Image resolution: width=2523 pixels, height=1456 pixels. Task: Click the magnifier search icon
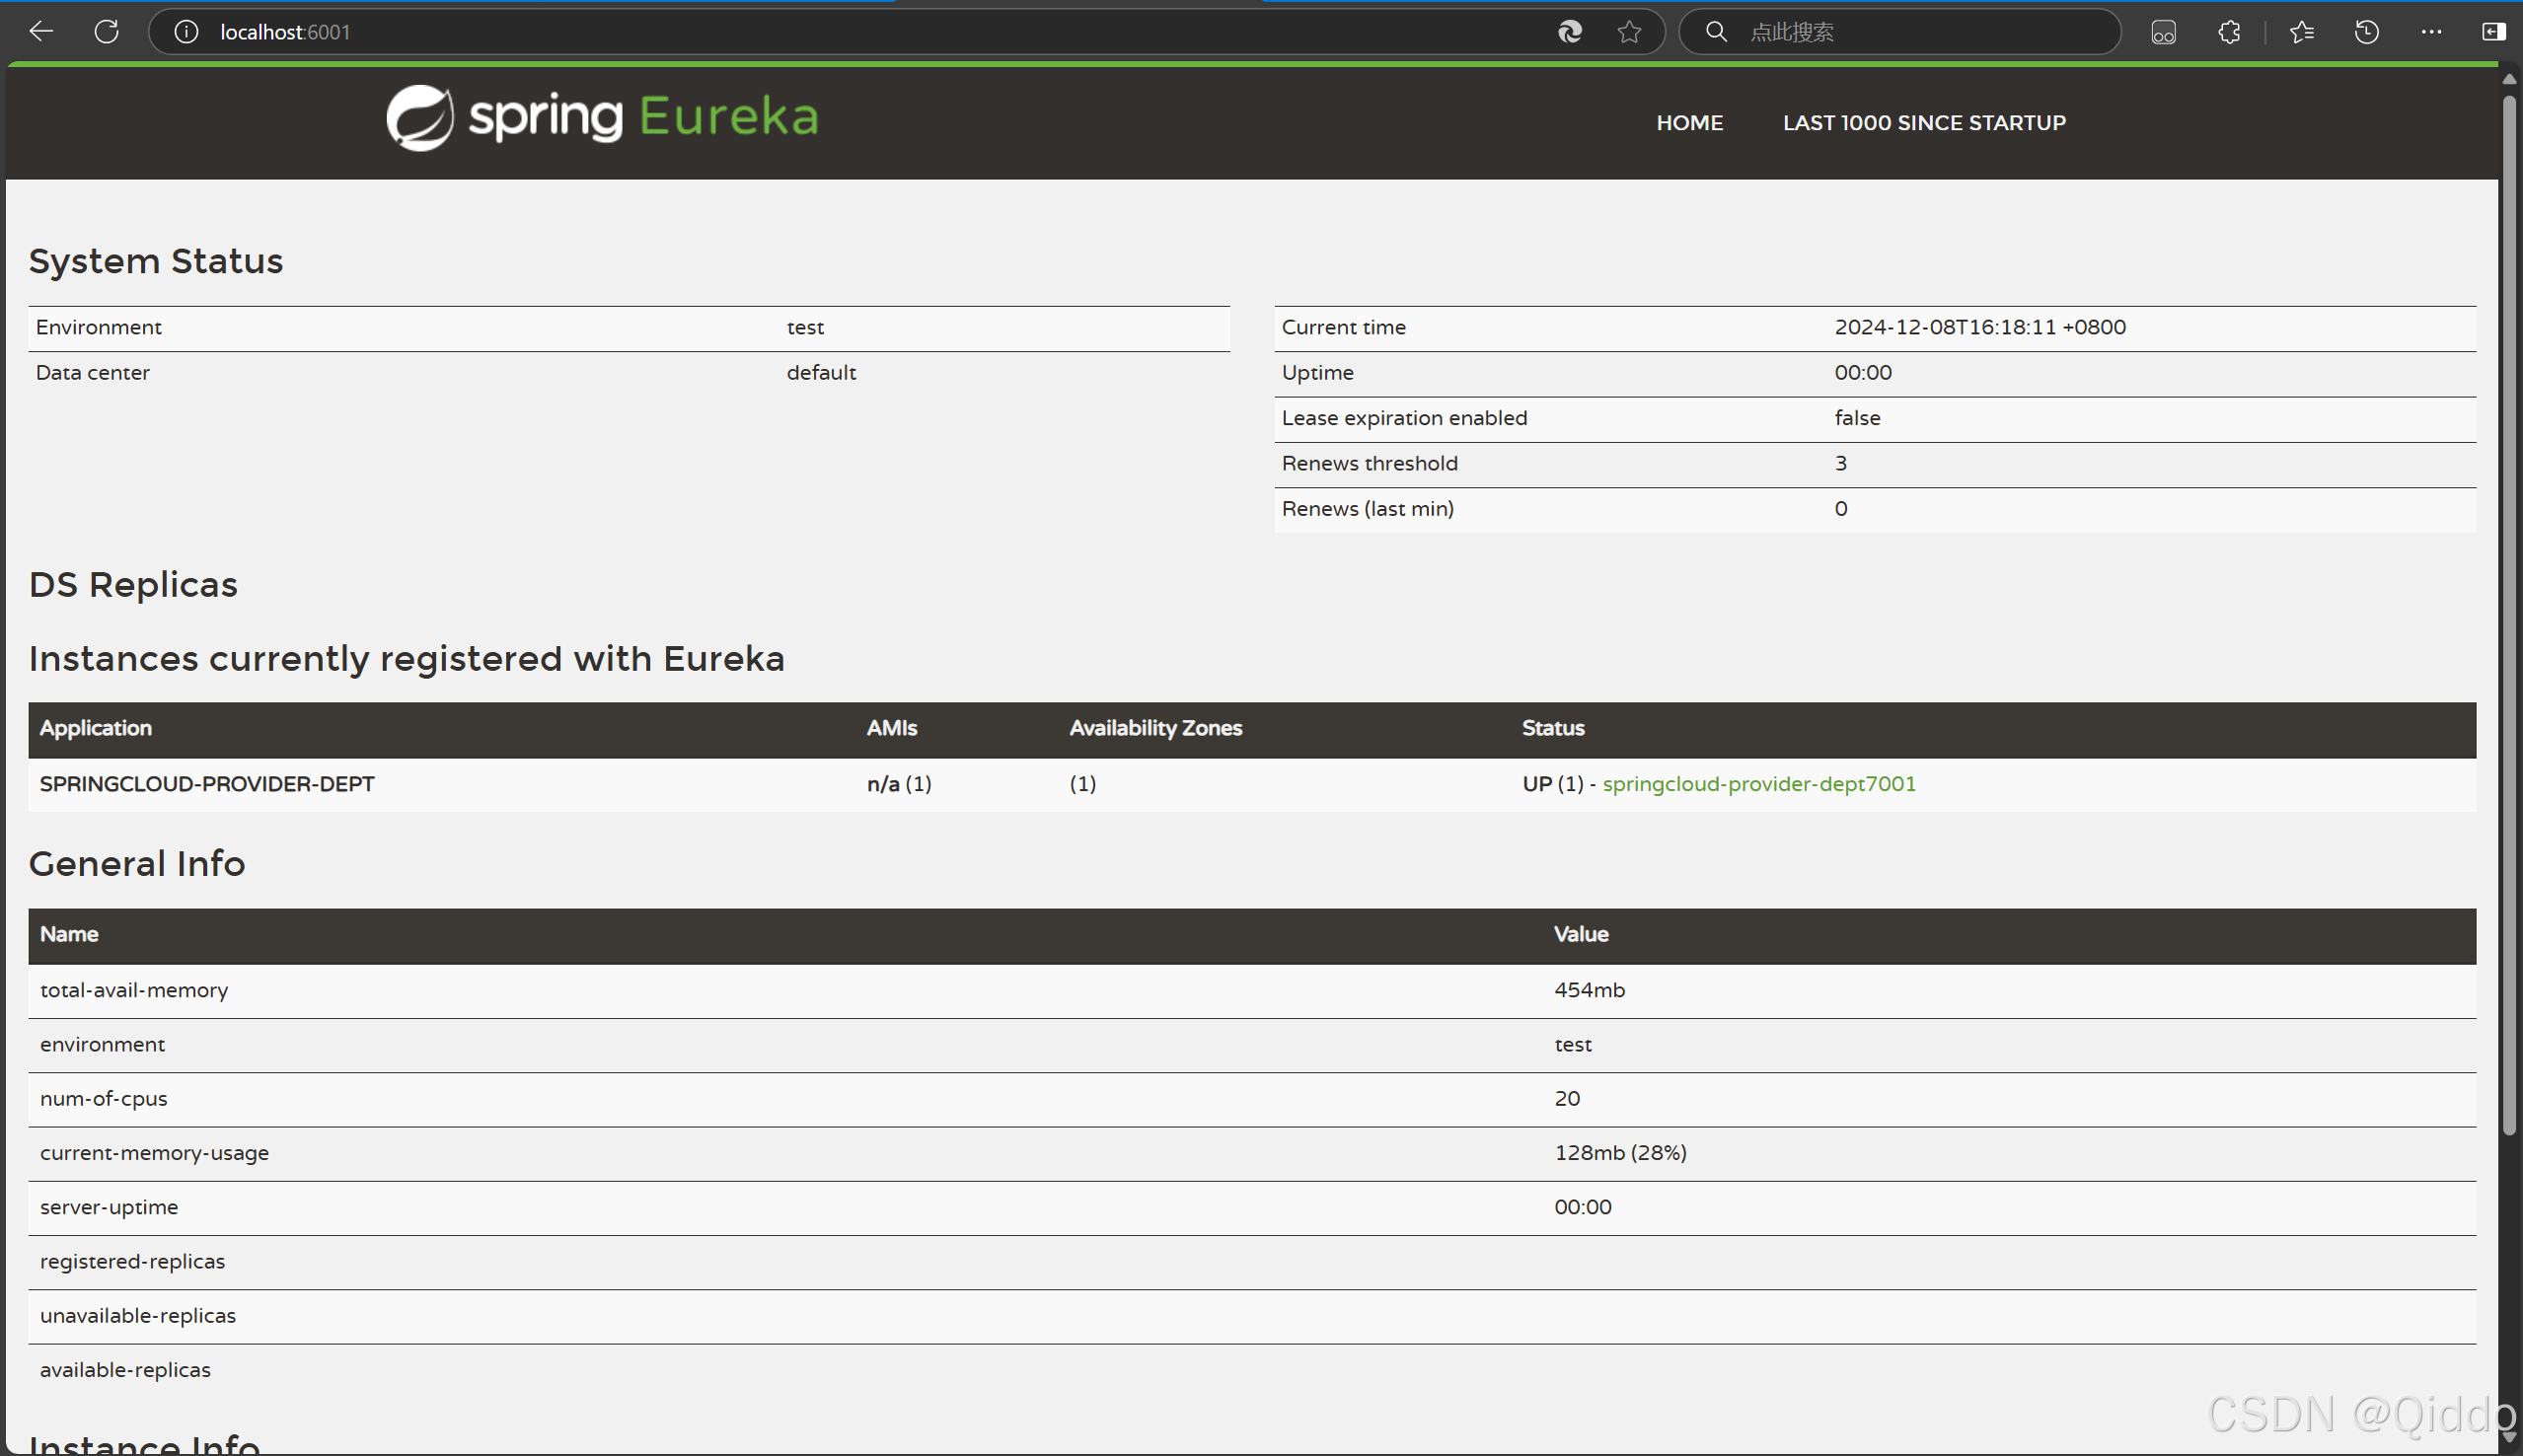(1716, 32)
